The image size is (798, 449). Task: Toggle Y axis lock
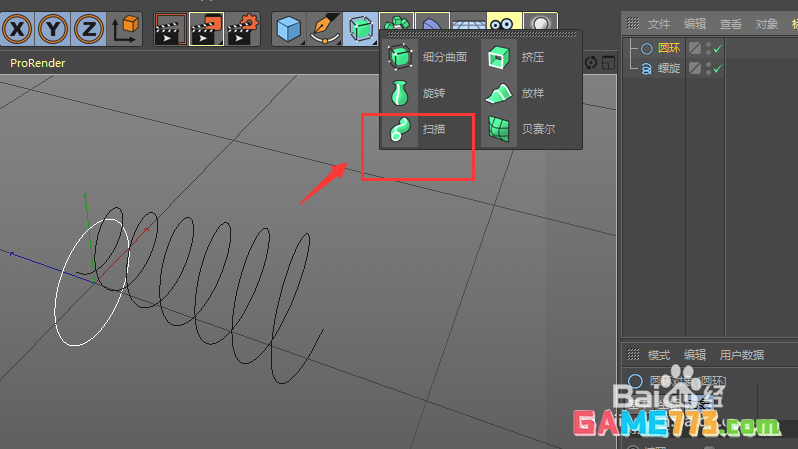click(55, 28)
